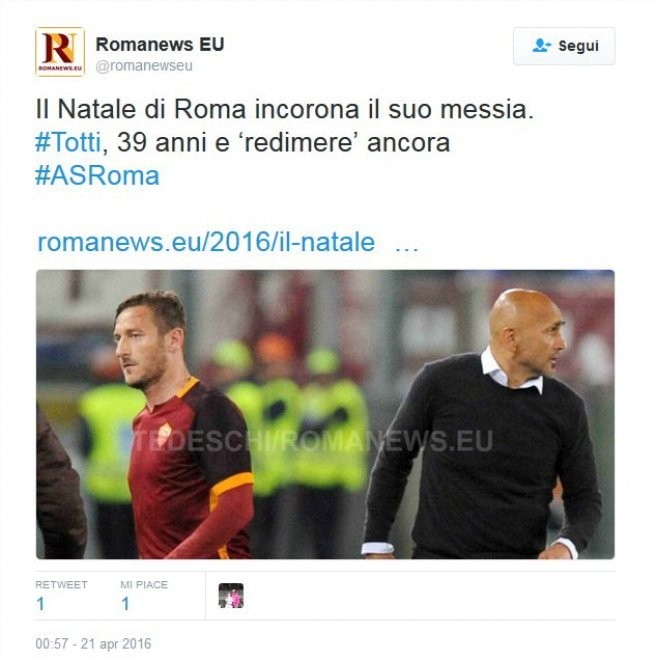Open the Romanews EU profile name

(x=160, y=44)
